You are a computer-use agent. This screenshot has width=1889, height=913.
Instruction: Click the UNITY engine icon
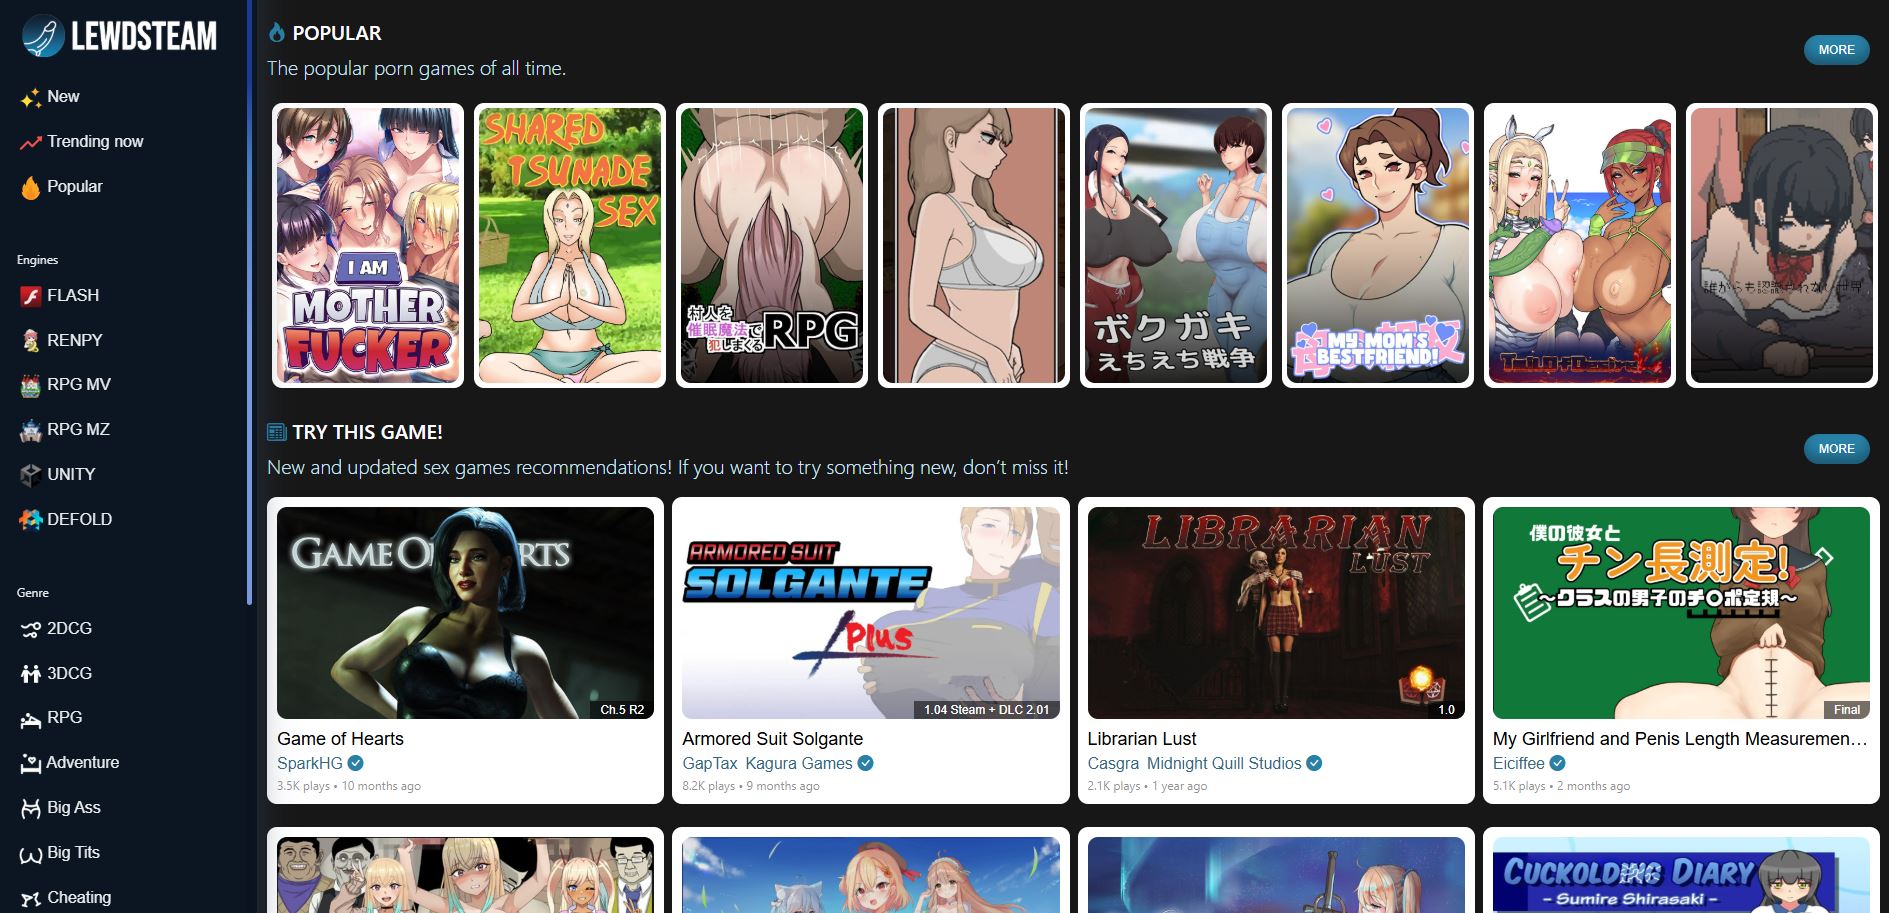tap(30, 475)
